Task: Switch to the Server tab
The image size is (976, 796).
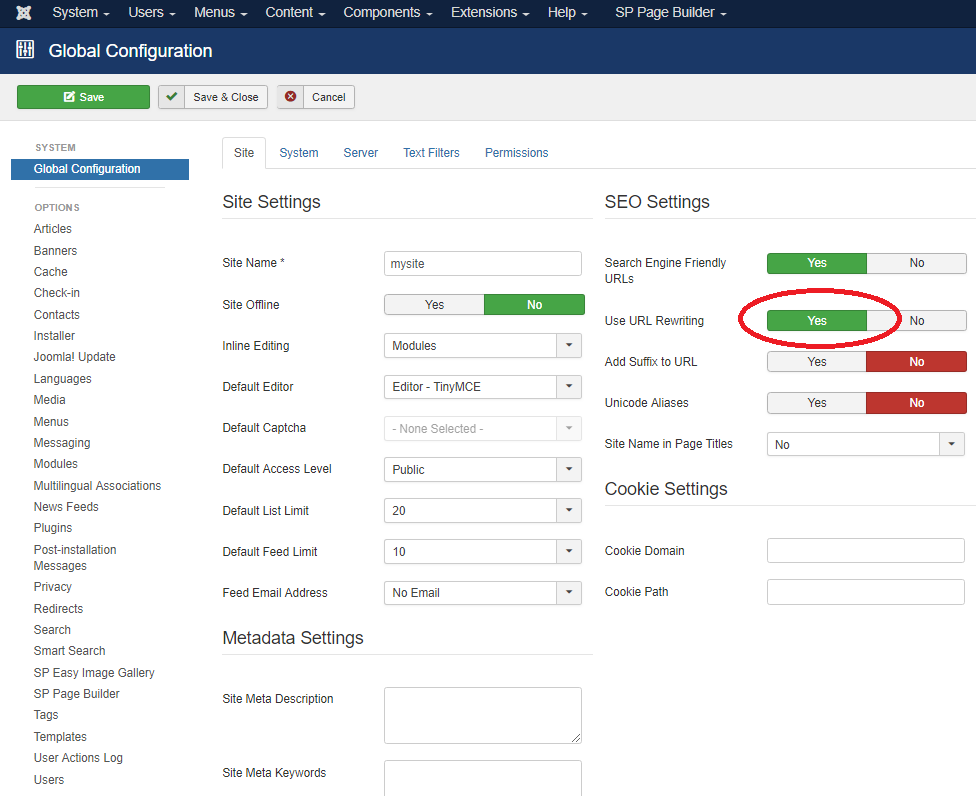Action: (360, 153)
